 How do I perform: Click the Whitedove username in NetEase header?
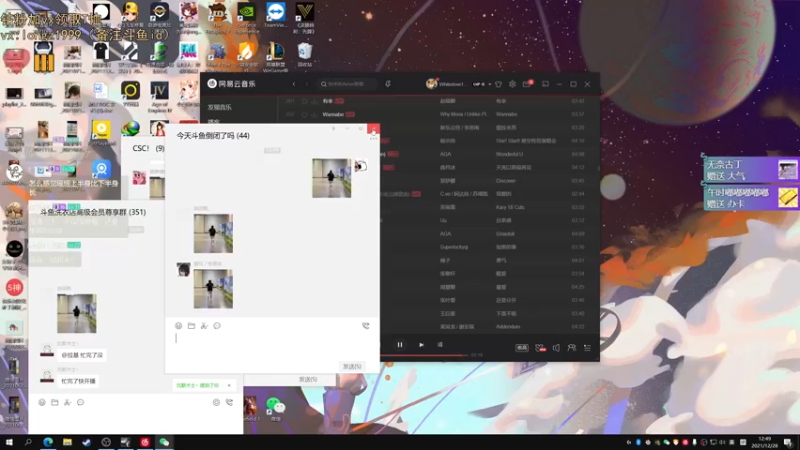(452, 84)
